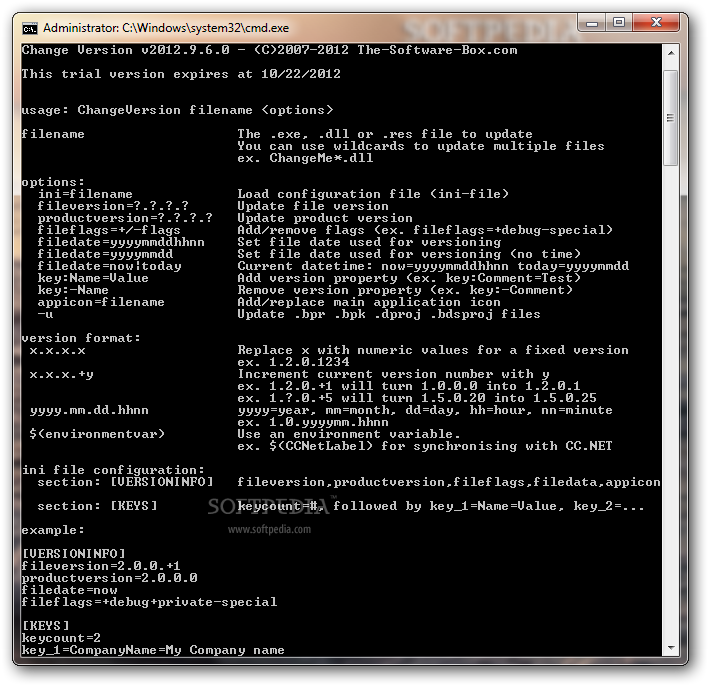This screenshot has width=709, height=686.
Task: Click the scrollbar up arrow
Action: click(x=671, y=53)
